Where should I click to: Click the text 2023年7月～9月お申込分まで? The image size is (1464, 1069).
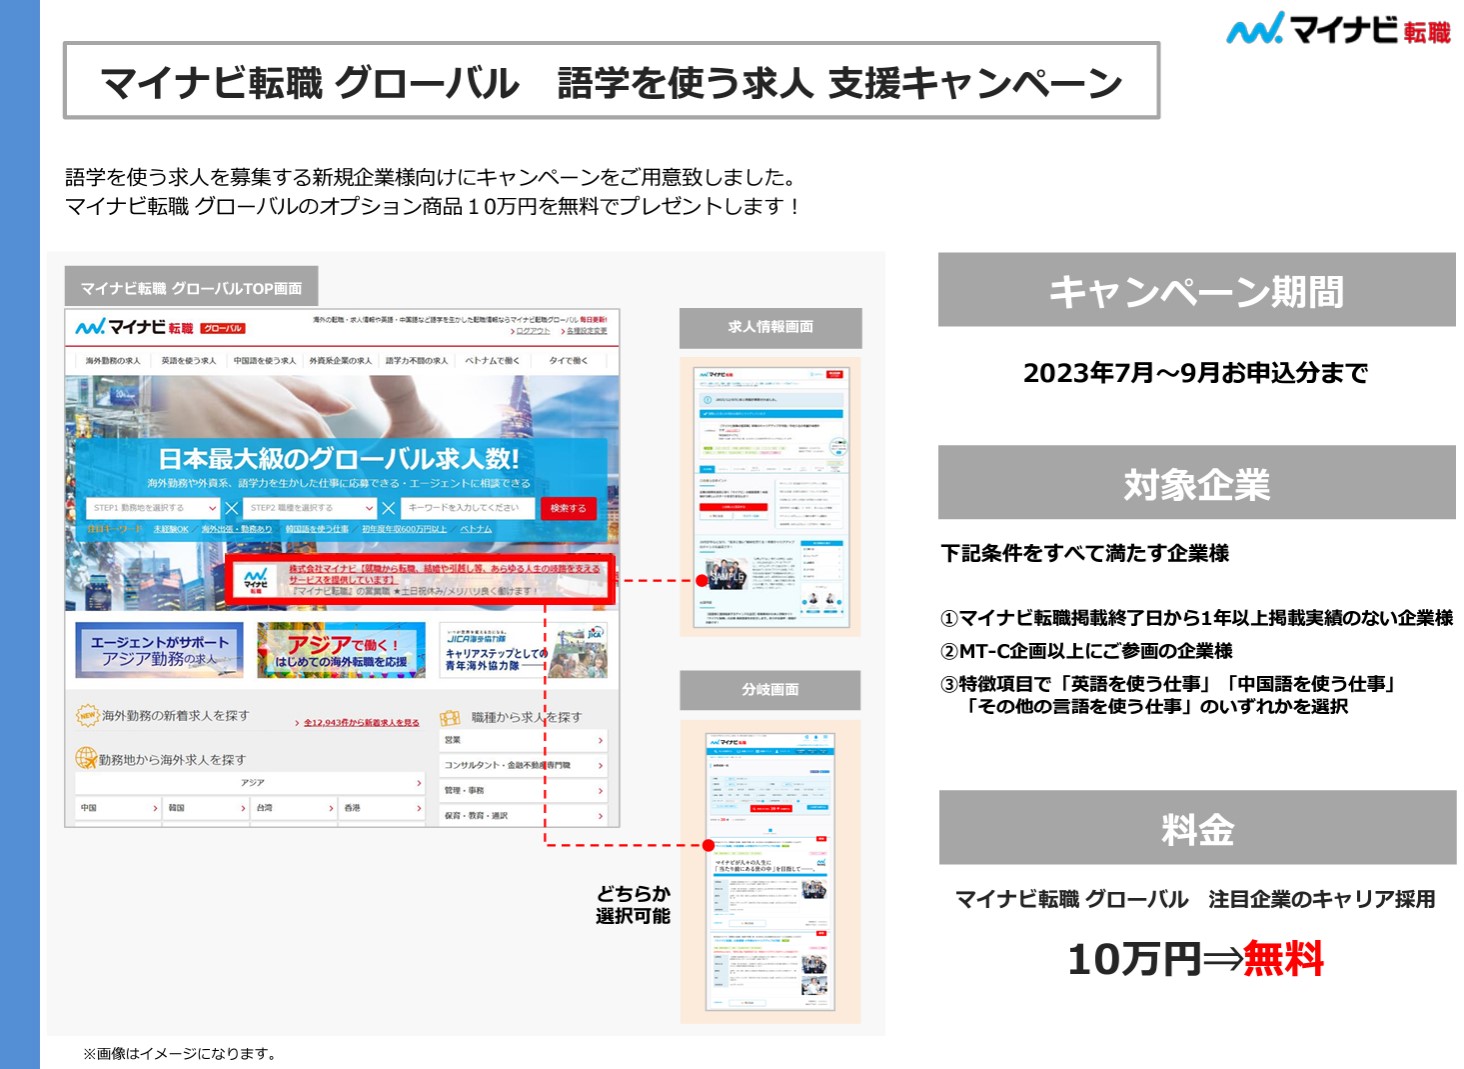1195,373
